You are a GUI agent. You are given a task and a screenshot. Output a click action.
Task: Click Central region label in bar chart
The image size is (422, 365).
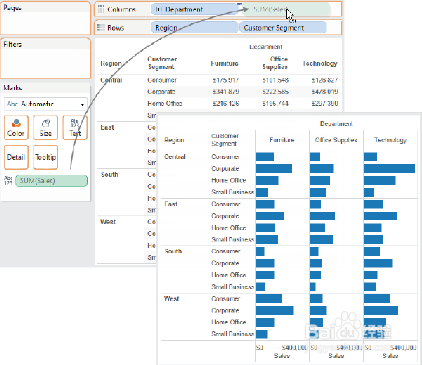click(x=175, y=157)
